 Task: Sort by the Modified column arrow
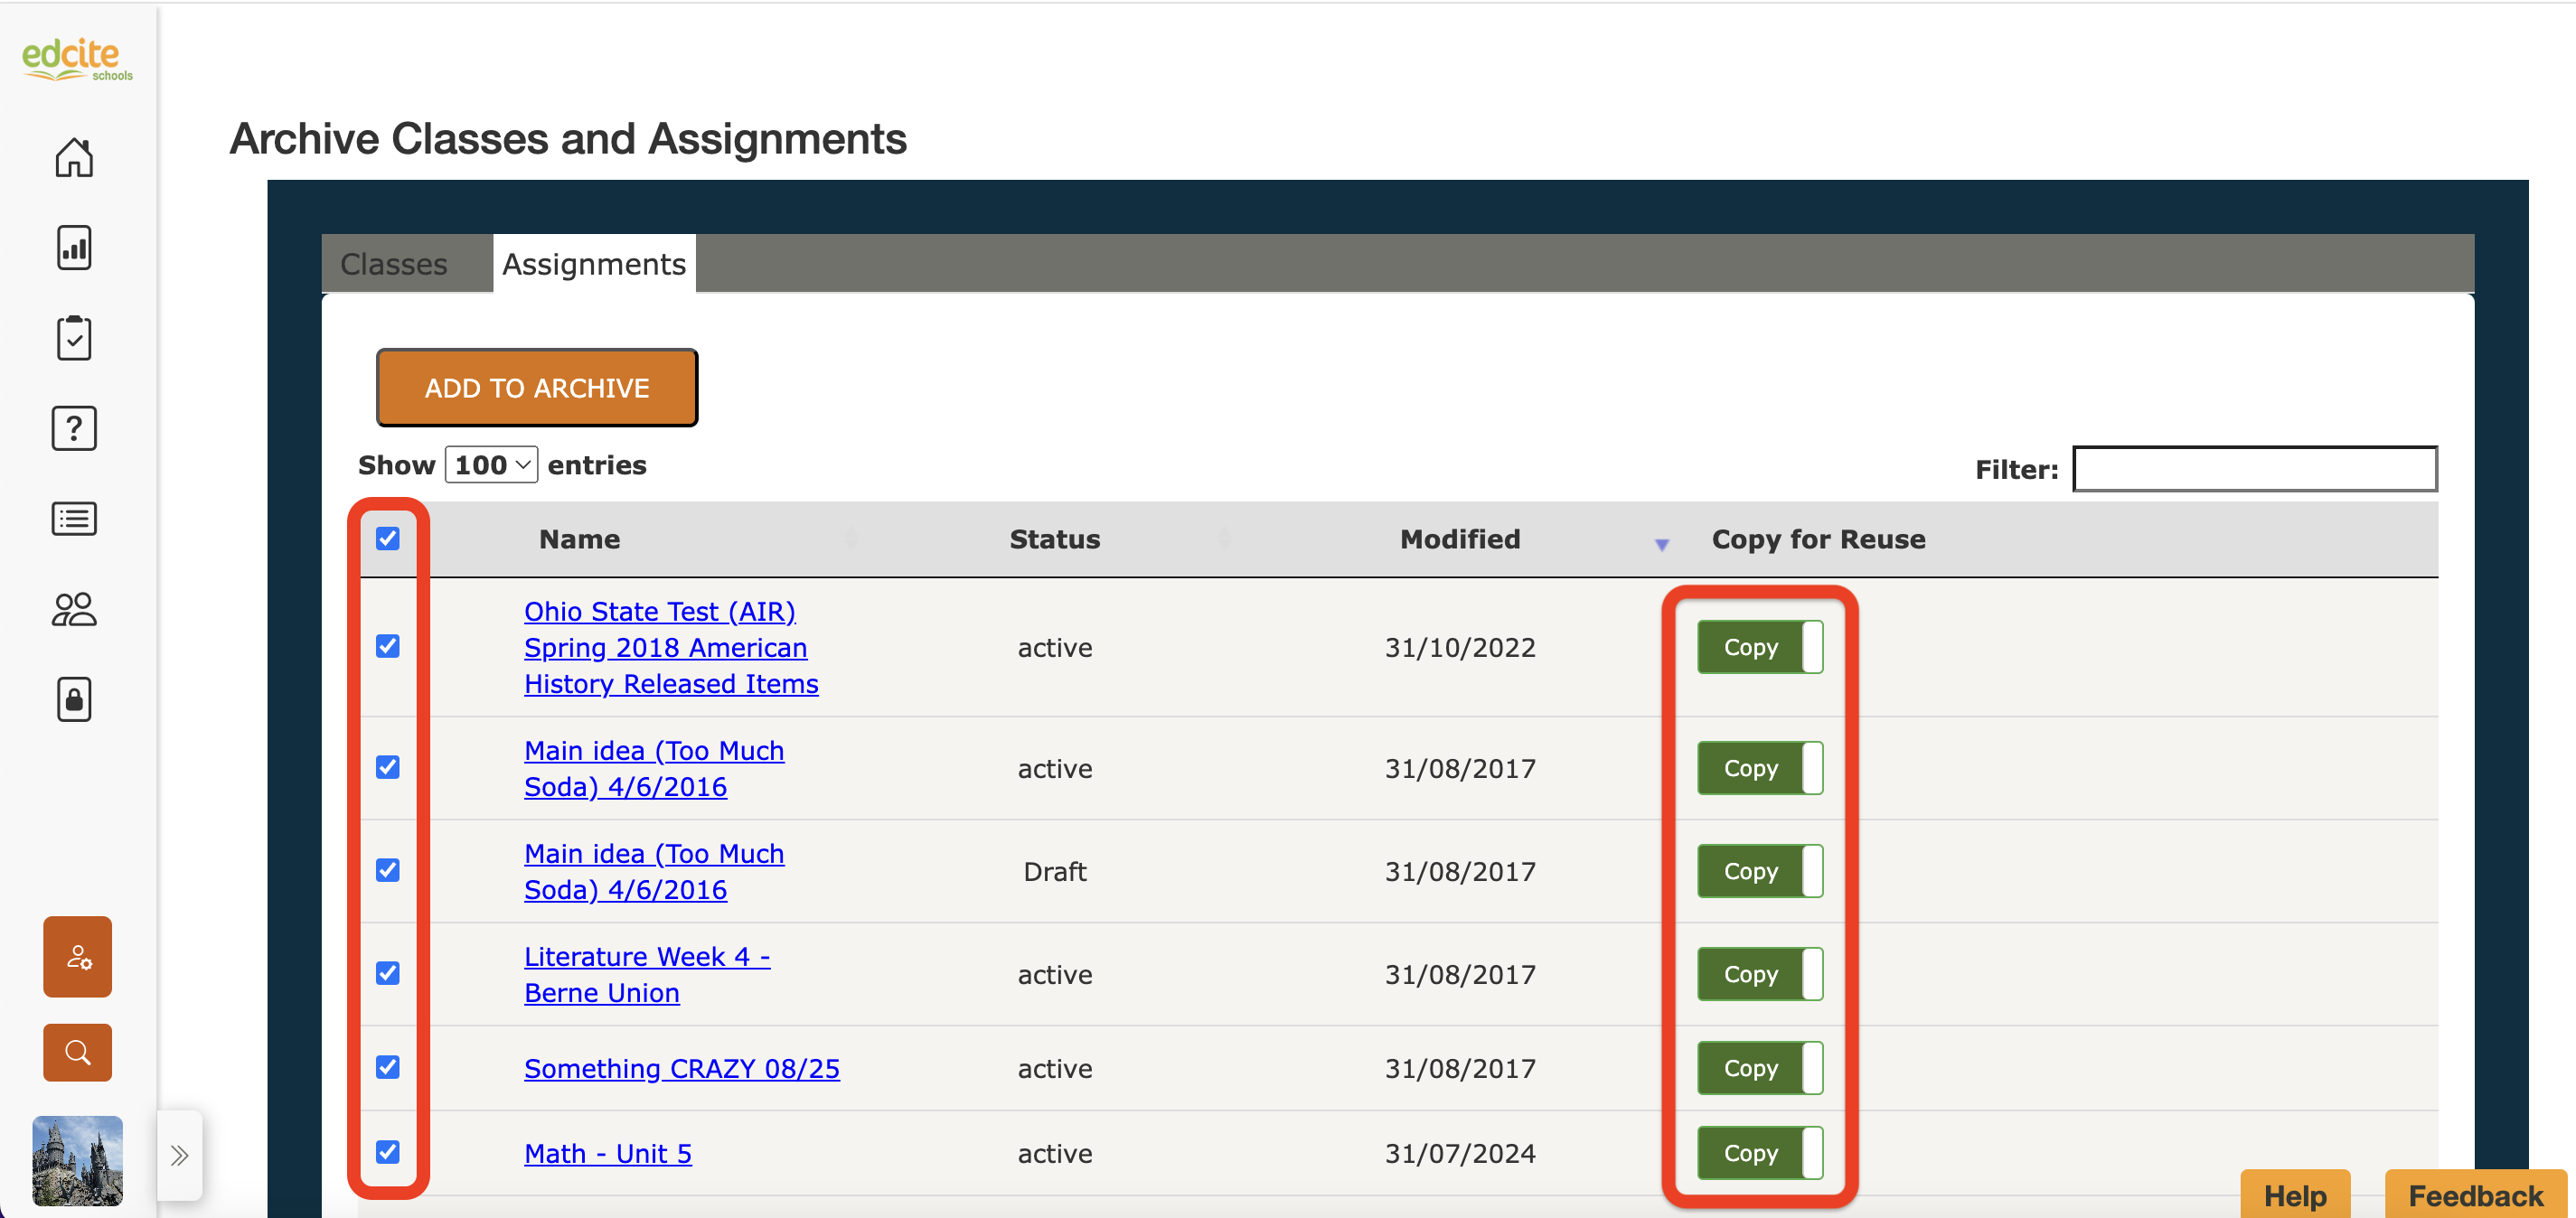pos(1661,544)
